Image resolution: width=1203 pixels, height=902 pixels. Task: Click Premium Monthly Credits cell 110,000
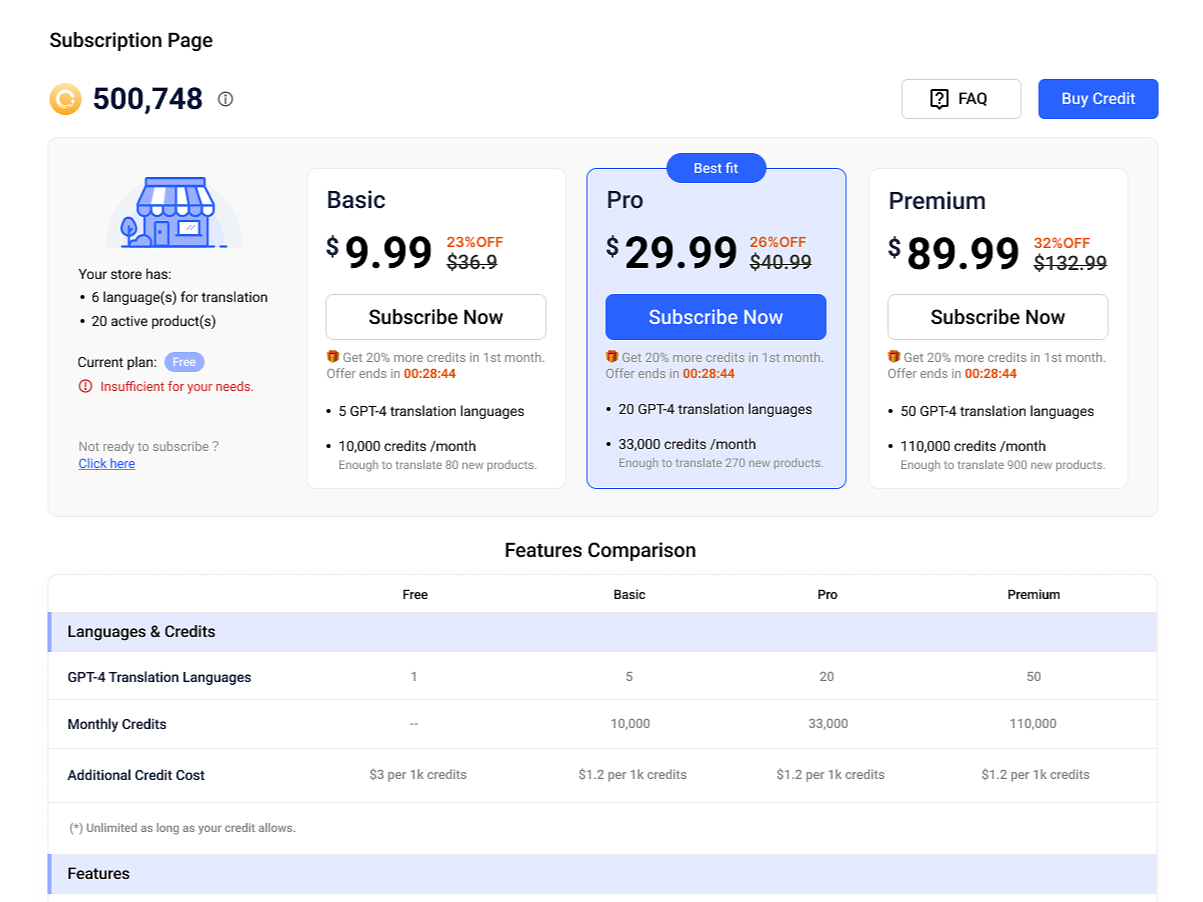tap(1034, 723)
